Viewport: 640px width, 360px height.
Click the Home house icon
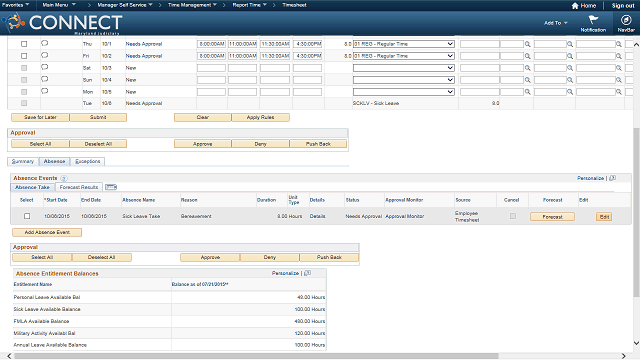pyautogui.click(x=575, y=6)
